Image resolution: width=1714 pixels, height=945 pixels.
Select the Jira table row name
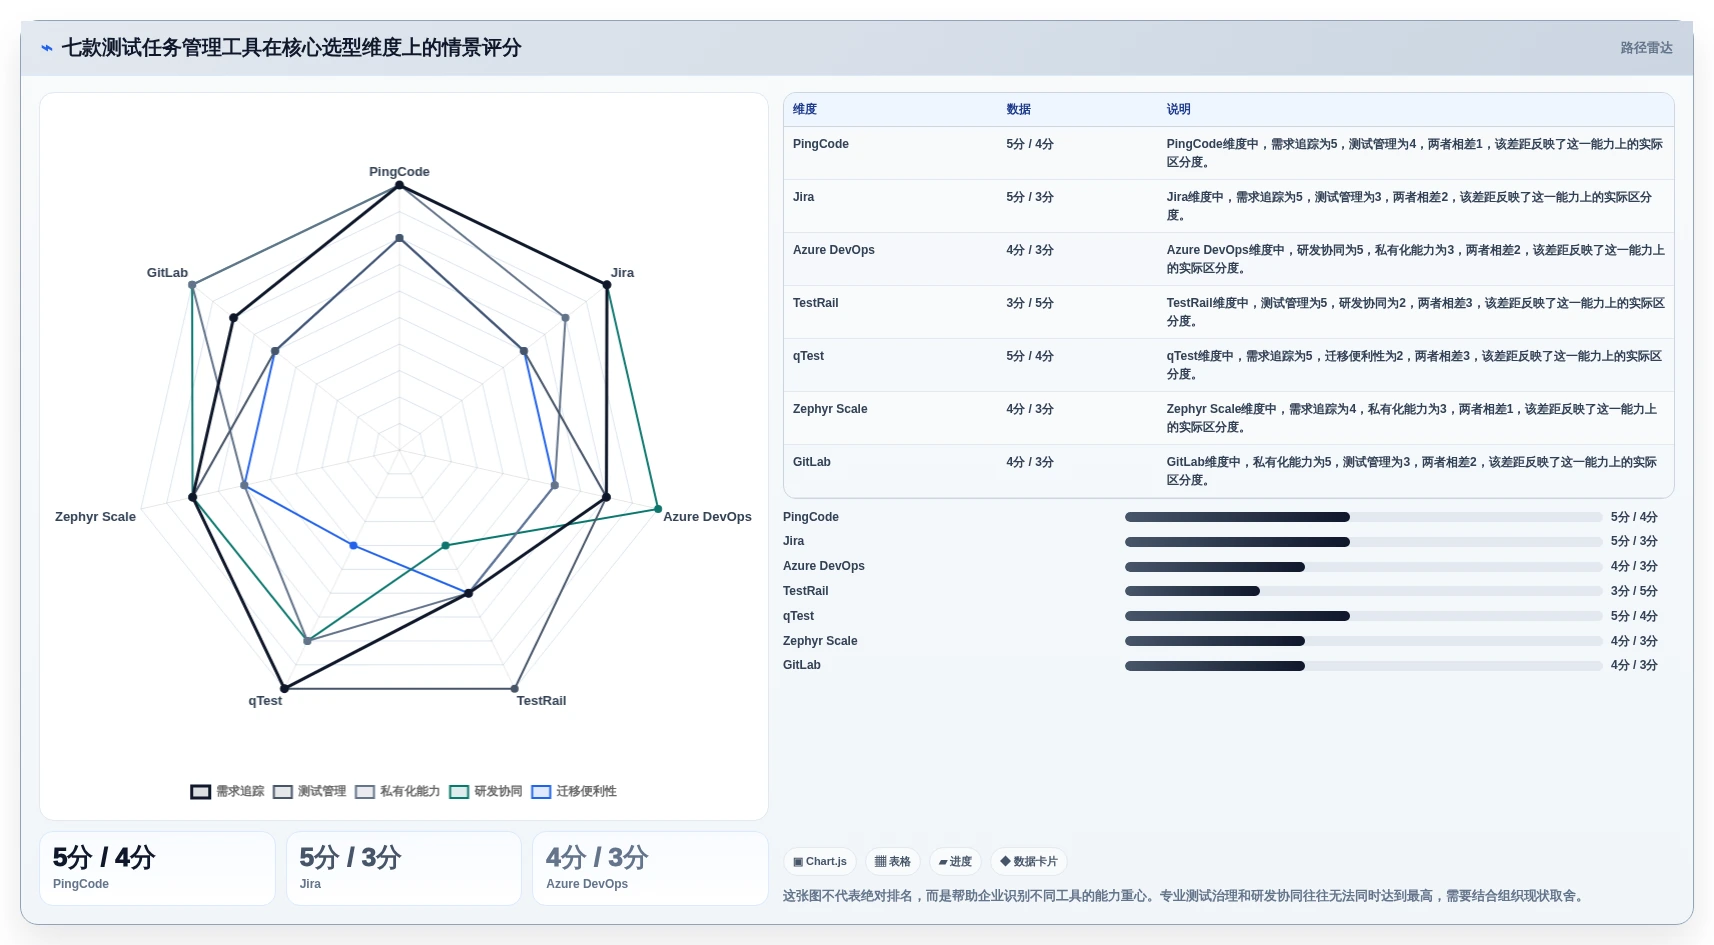coord(804,197)
